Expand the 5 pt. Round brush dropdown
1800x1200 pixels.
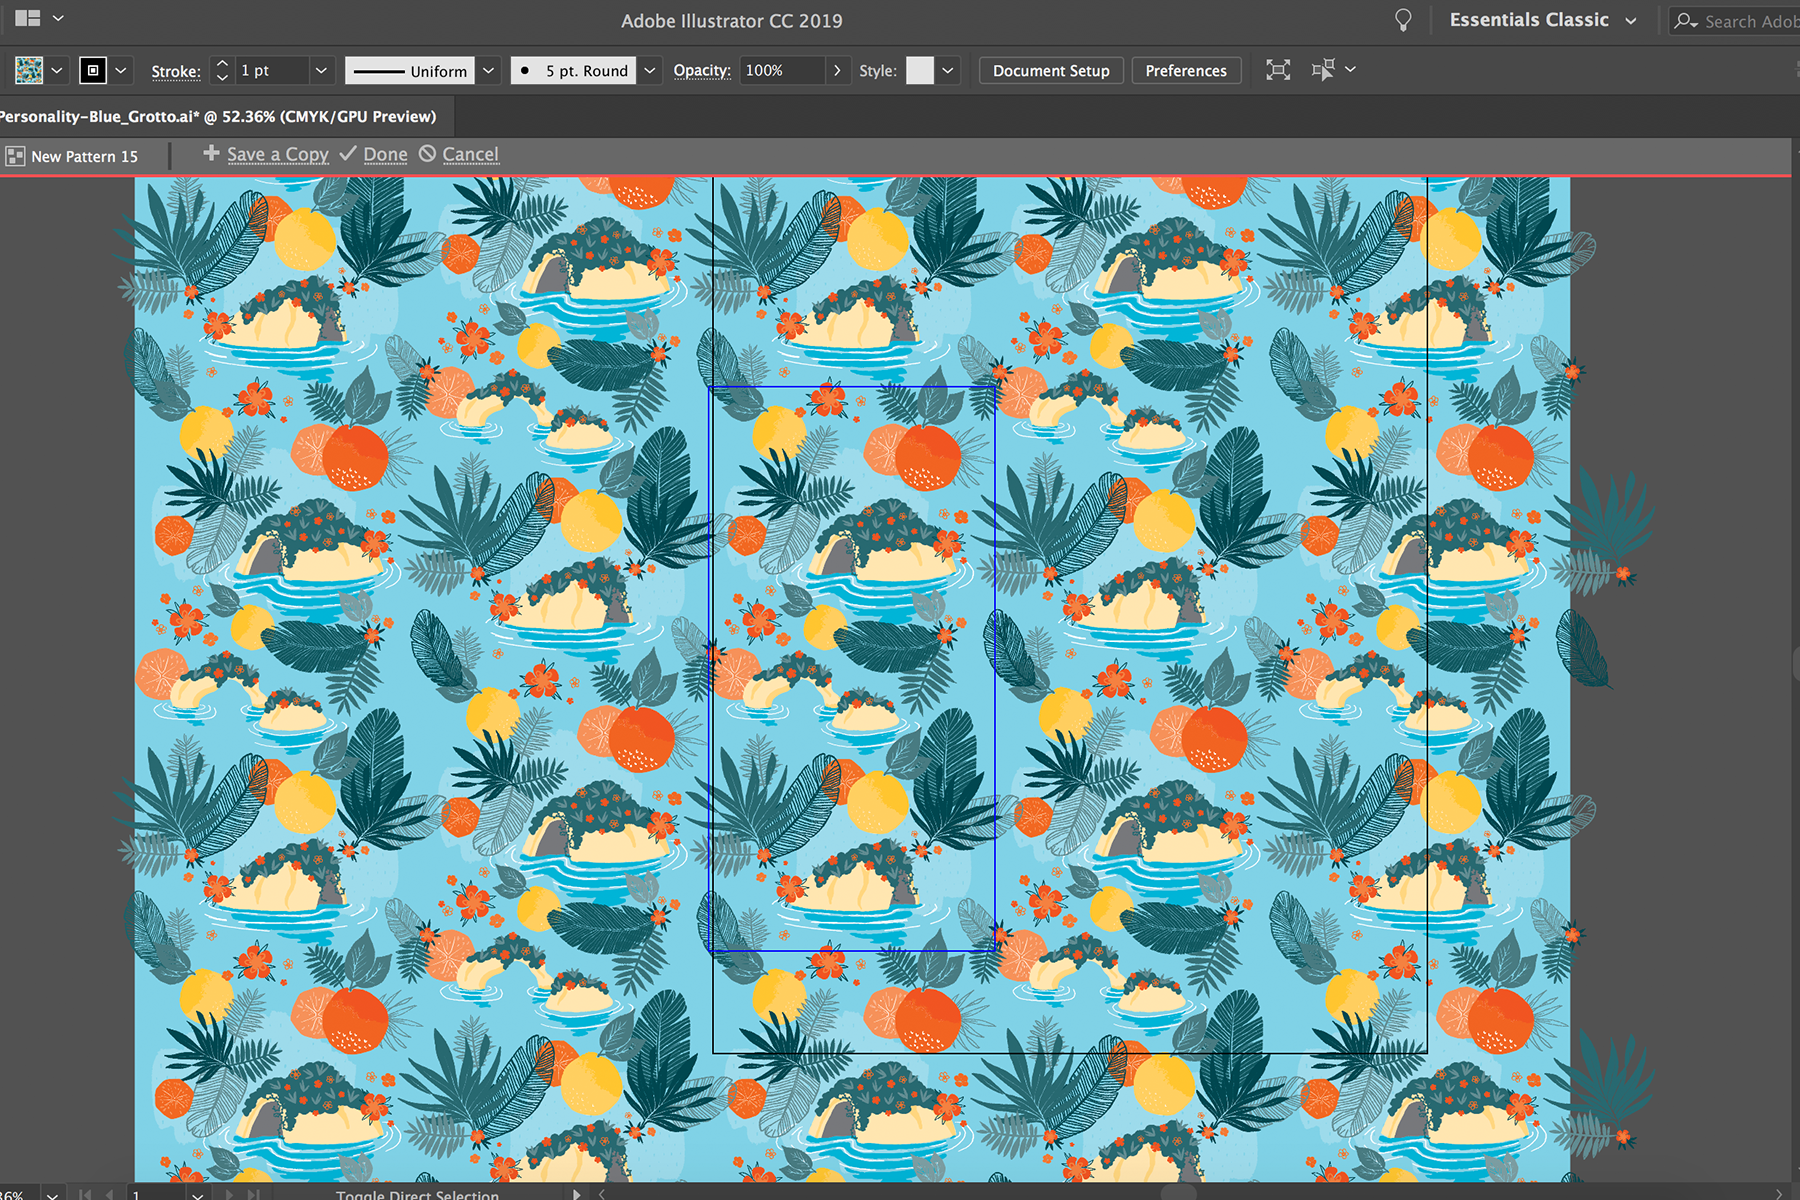tap(650, 70)
